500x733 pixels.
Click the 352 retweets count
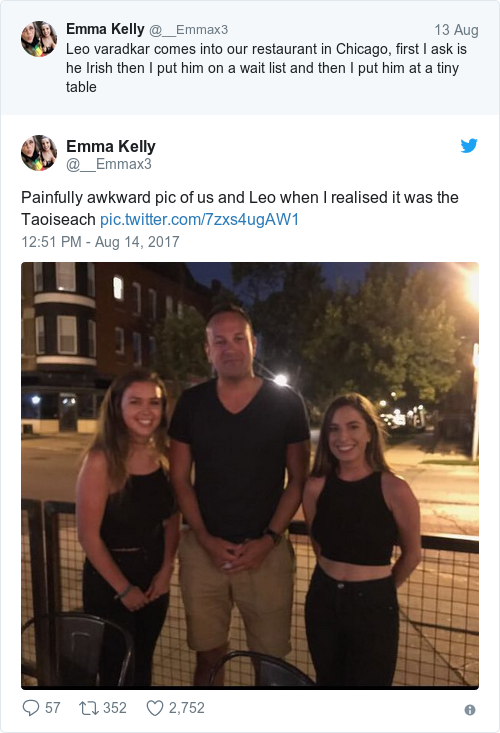click(x=115, y=708)
